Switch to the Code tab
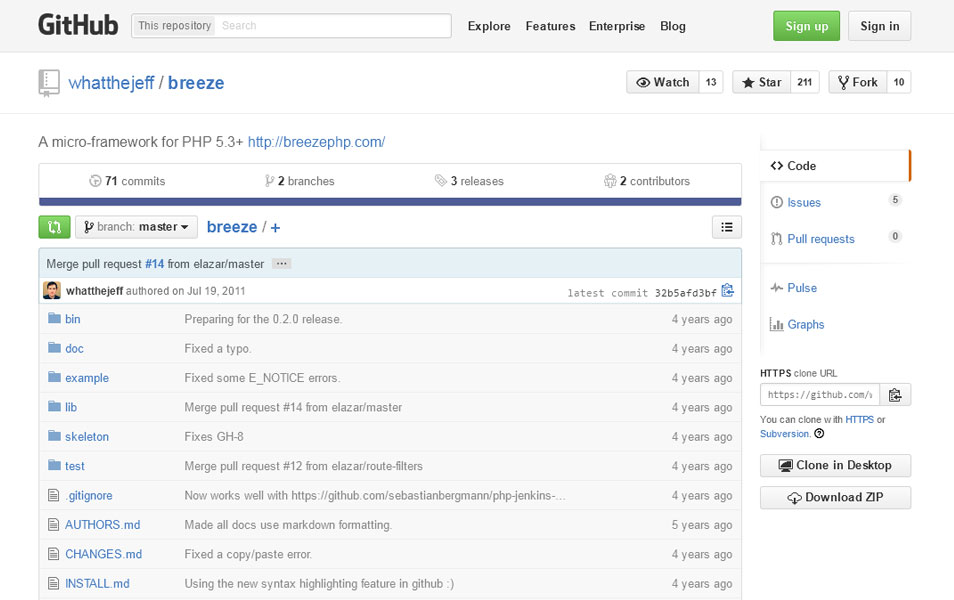 click(835, 166)
